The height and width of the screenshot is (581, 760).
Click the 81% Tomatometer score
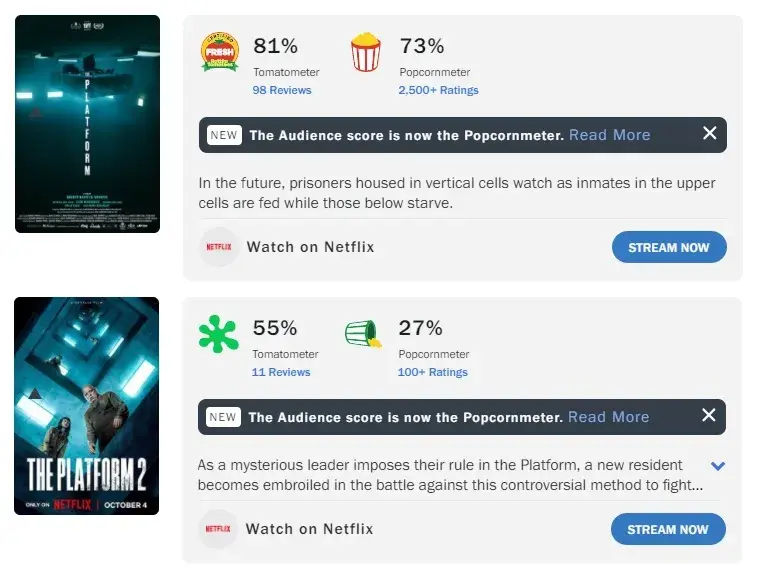pos(275,46)
